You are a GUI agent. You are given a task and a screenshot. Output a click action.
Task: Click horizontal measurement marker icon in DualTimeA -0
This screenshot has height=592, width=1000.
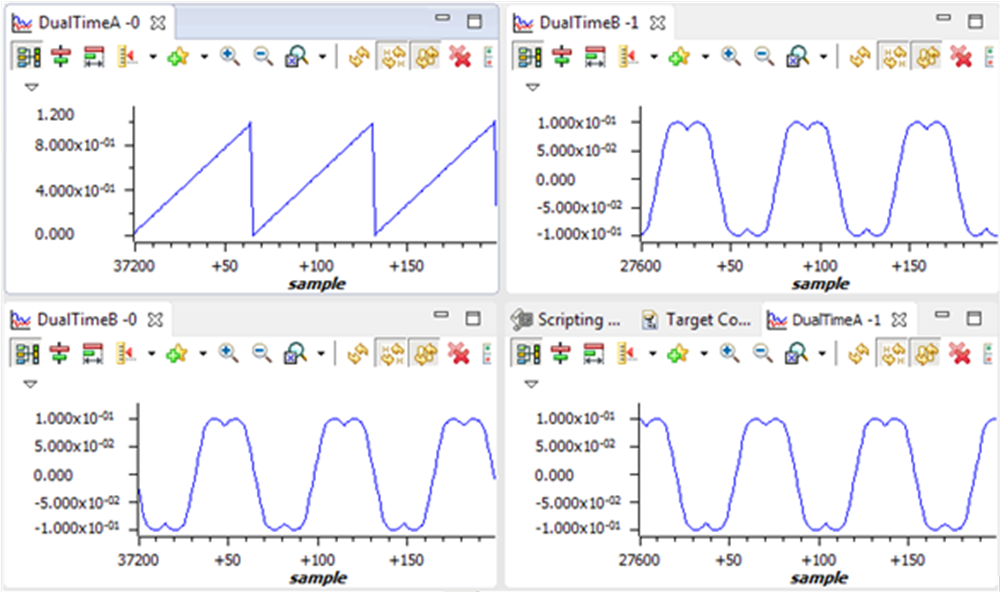94,57
